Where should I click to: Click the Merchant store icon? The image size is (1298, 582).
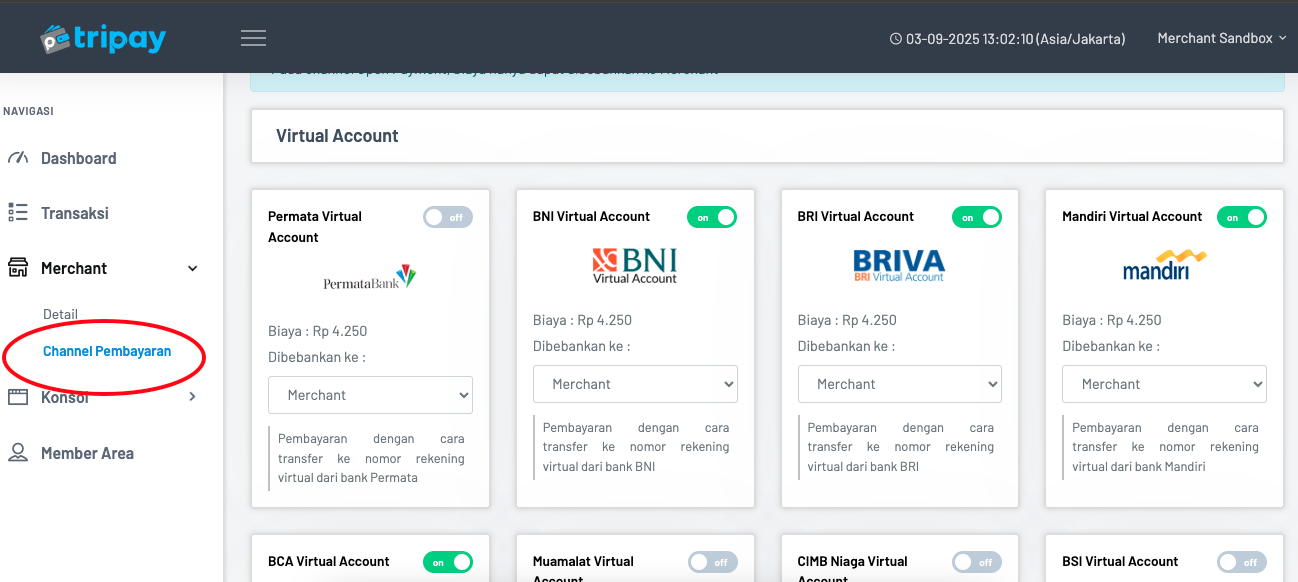(18, 268)
